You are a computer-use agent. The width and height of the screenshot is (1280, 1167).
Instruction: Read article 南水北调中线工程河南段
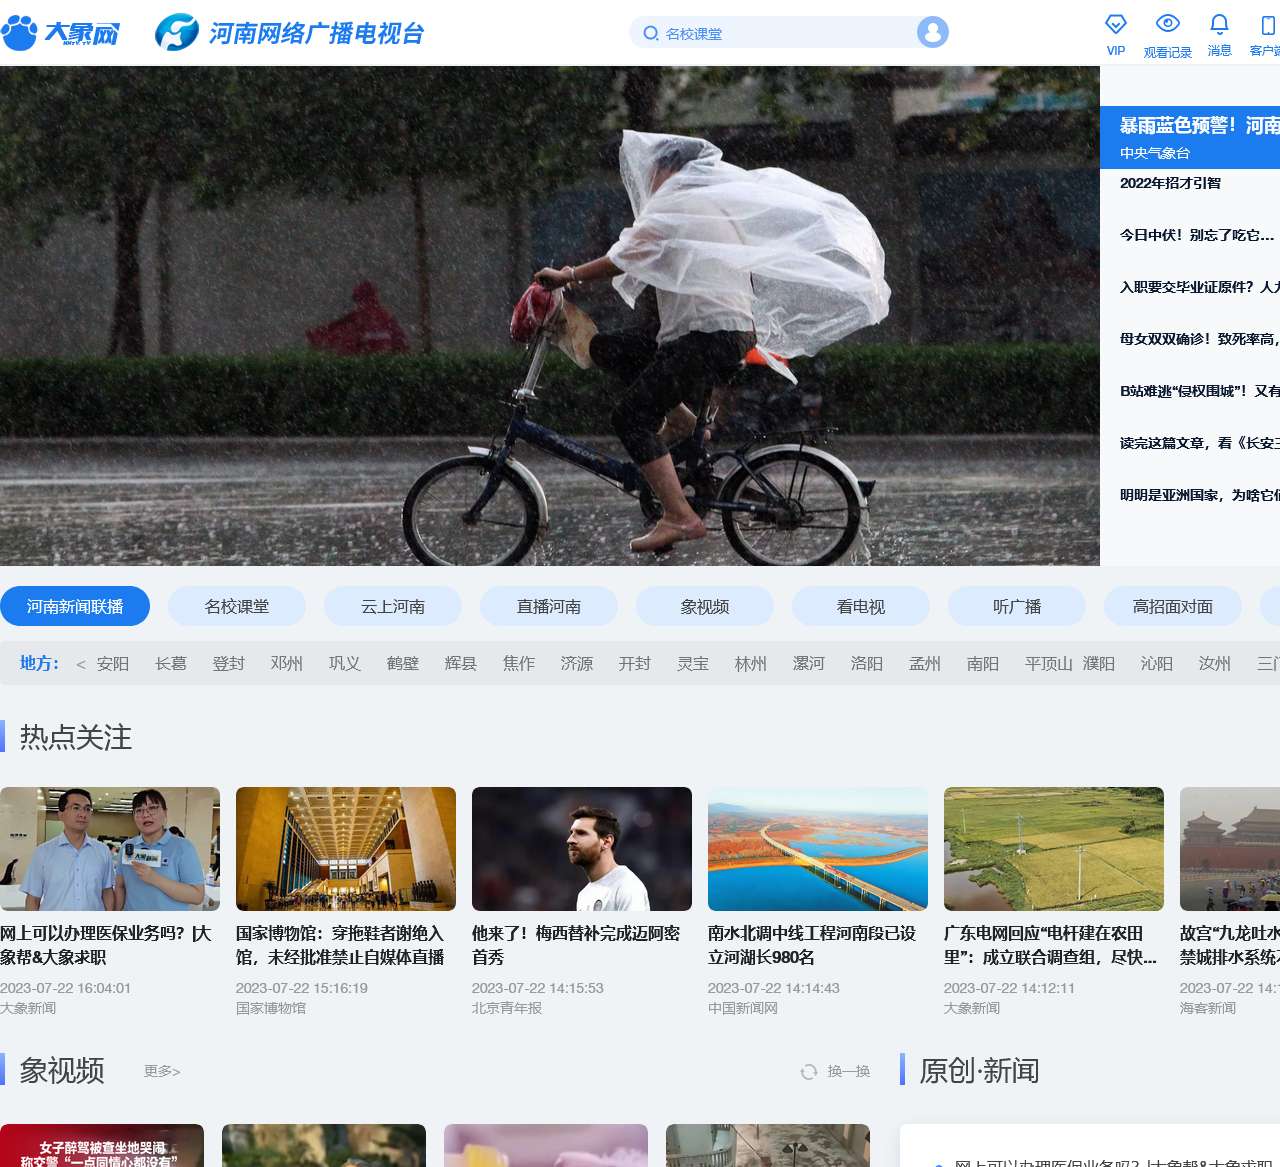(812, 945)
